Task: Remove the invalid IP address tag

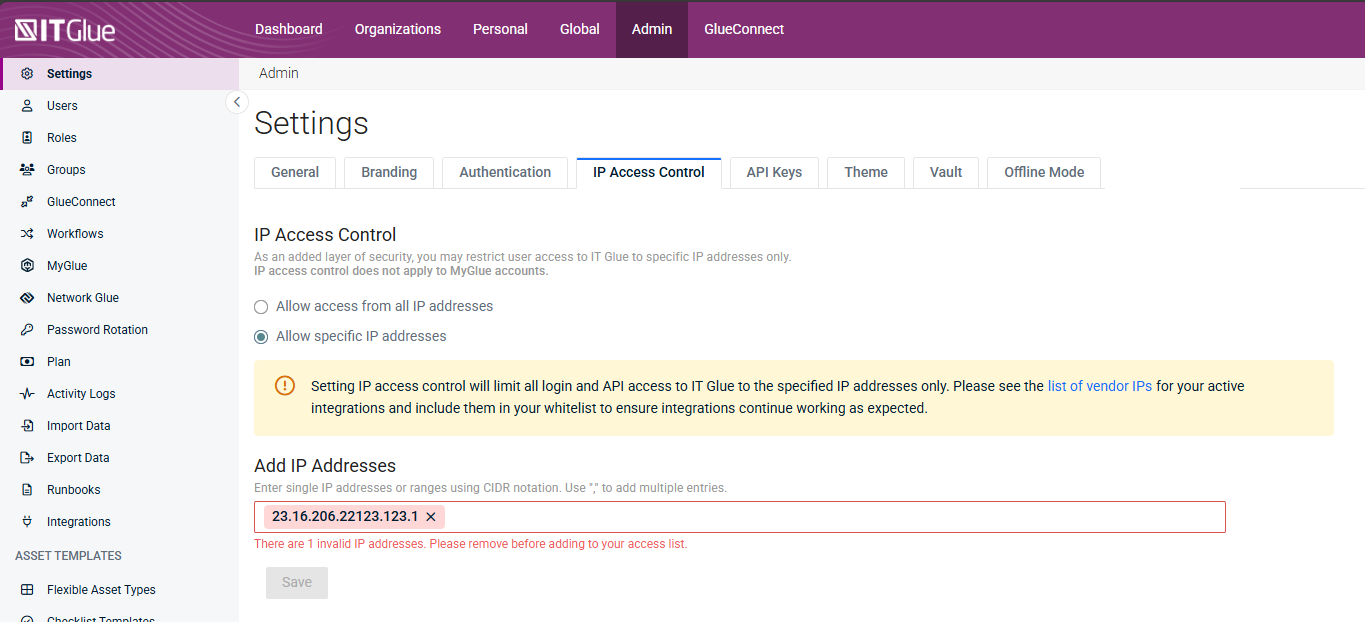Action: pyautogui.click(x=431, y=517)
